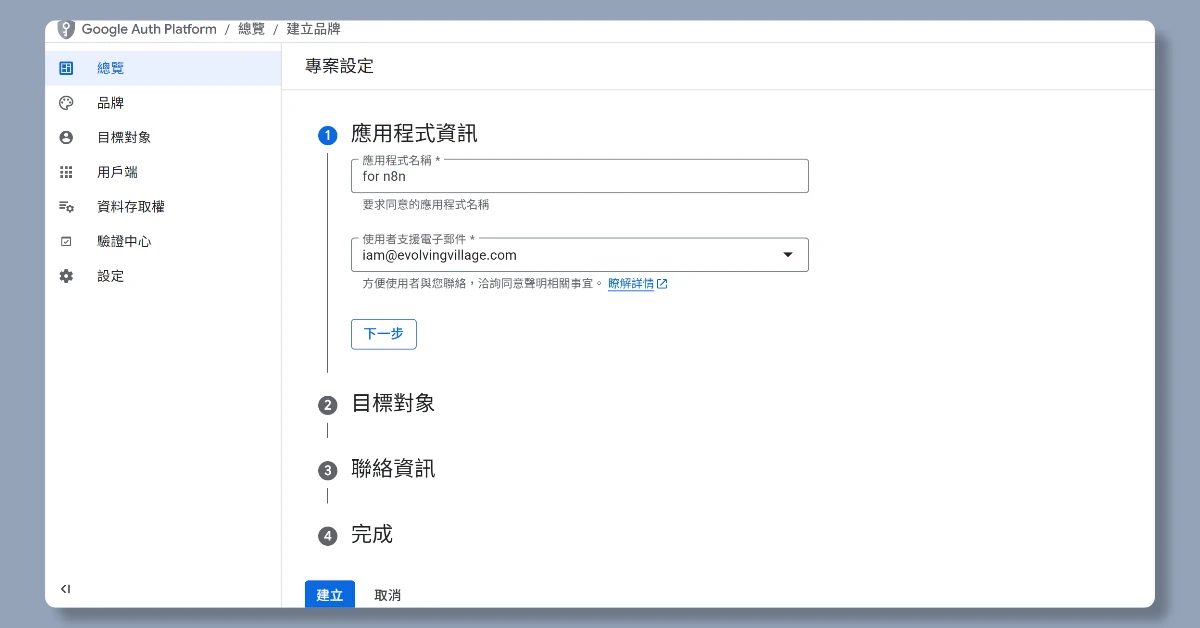Open the 使用者支援電子郵件 dropdown
Viewport: 1200px width, 628px height.
(579, 255)
